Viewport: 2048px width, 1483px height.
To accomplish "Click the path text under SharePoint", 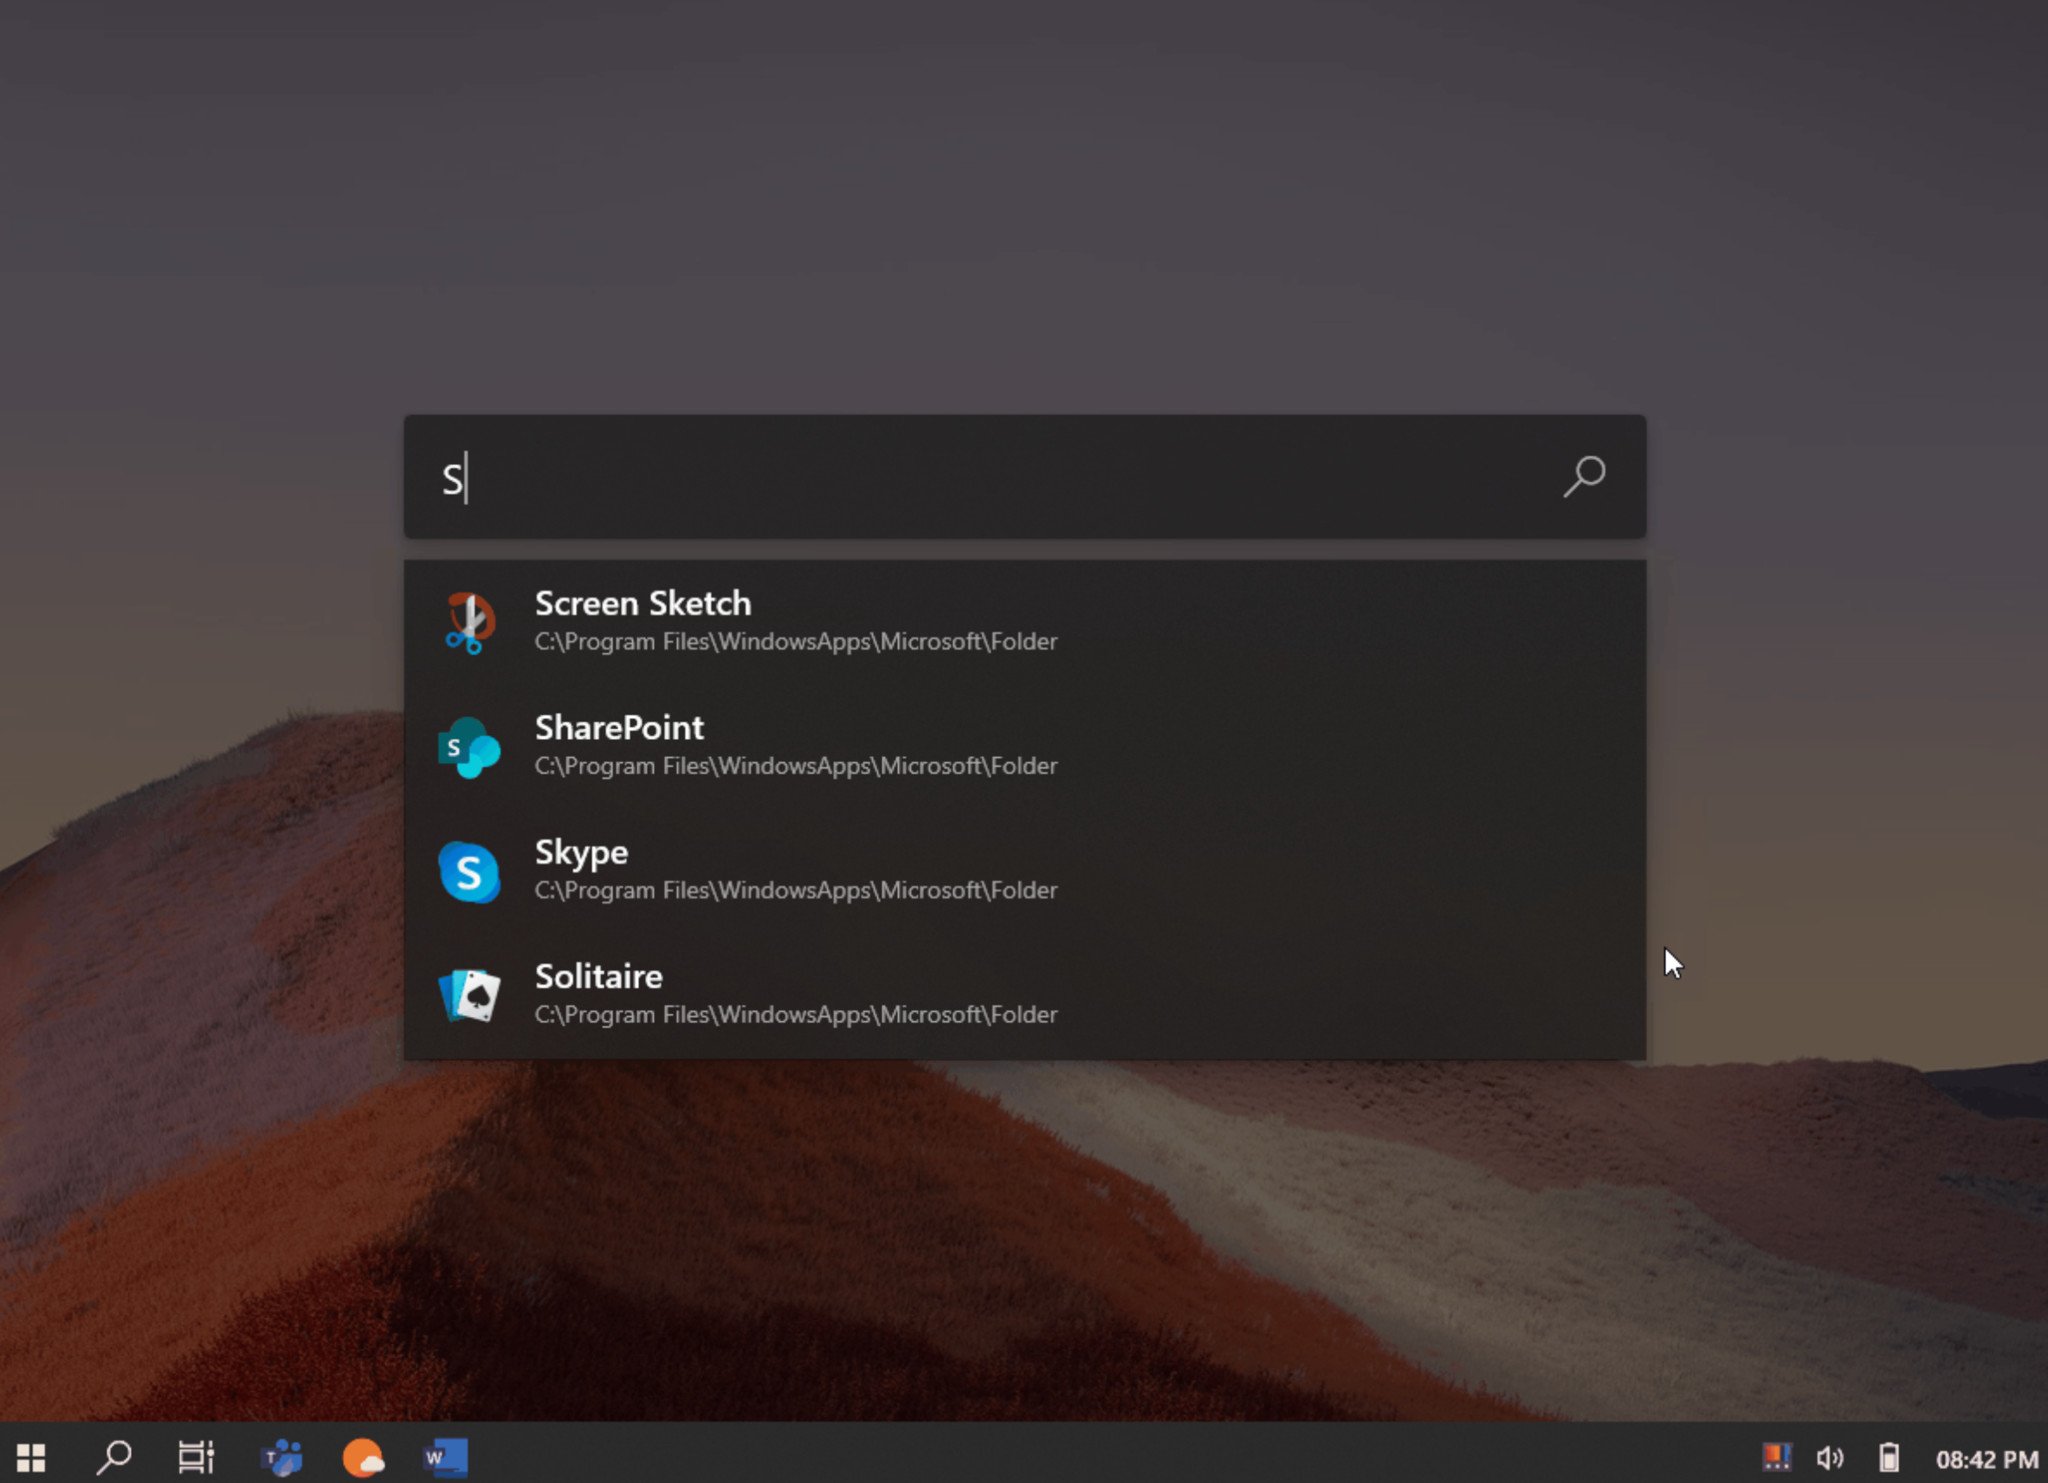I will click(796, 766).
